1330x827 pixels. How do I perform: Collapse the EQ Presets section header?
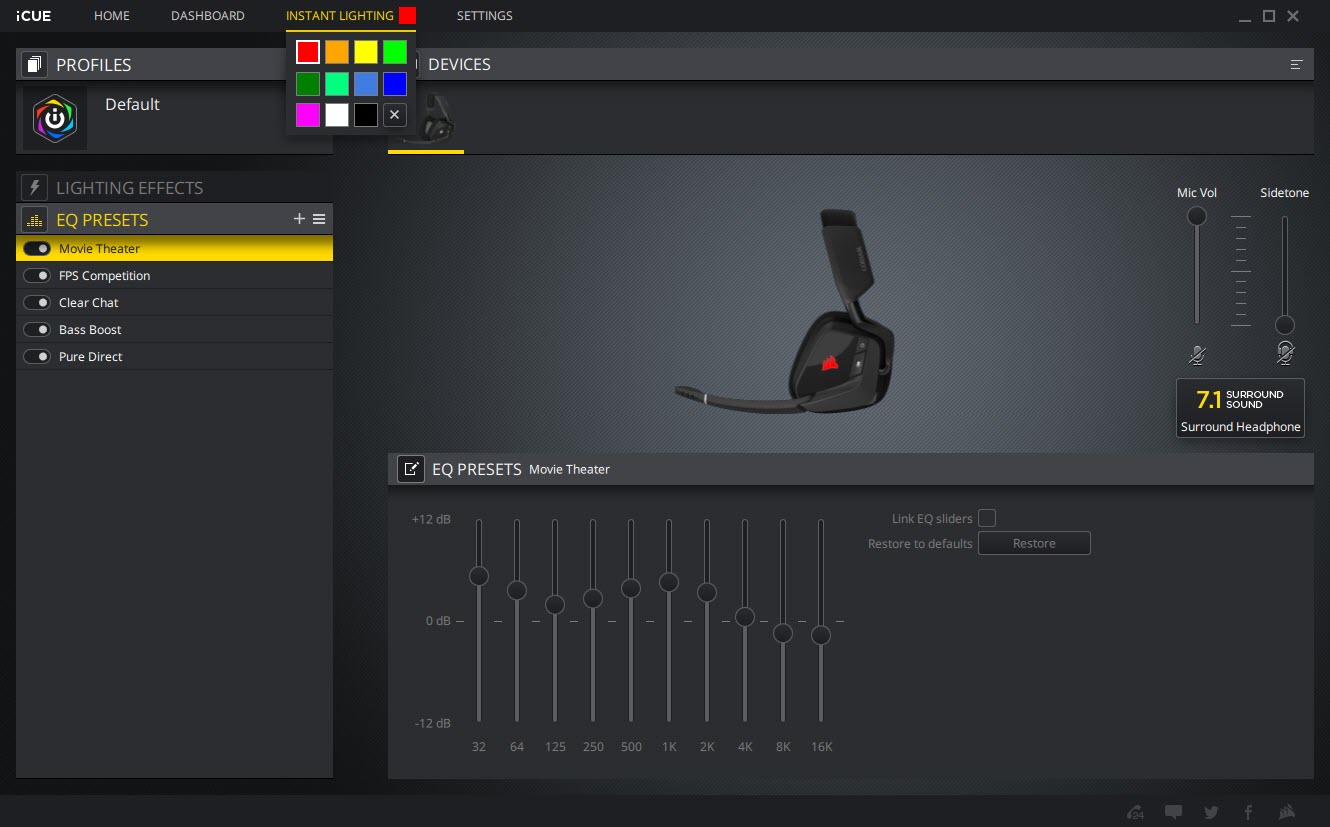175,220
